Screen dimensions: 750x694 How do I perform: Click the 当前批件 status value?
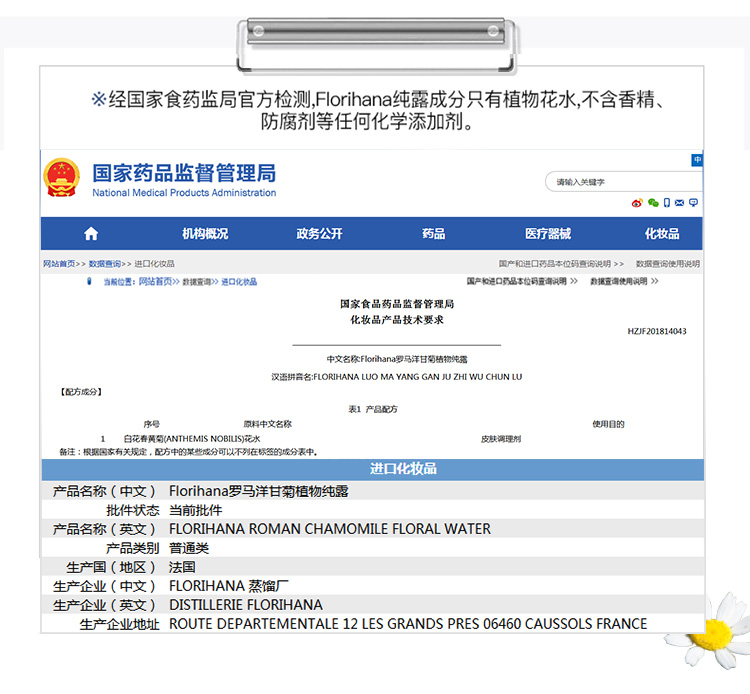click(196, 510)
